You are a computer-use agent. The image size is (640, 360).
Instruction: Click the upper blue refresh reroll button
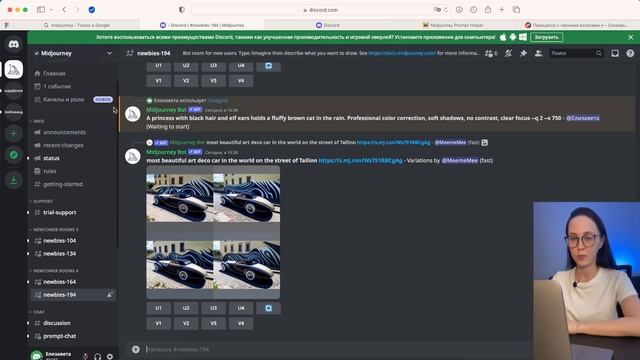(268, 66)
